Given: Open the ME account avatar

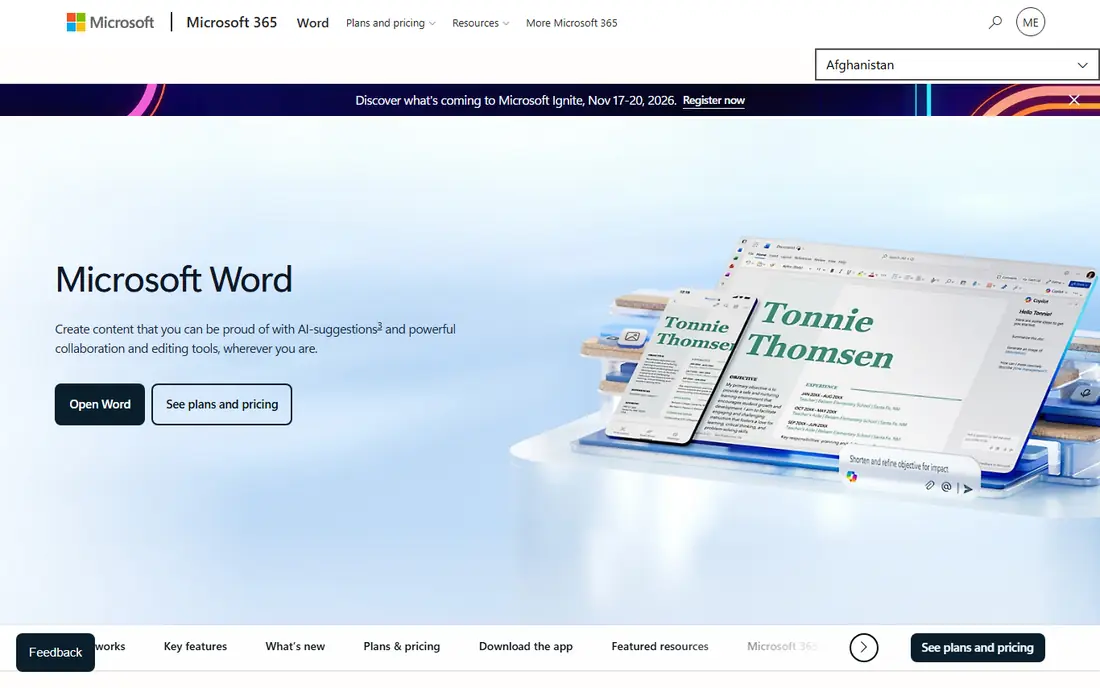Looking at the screenshot, I should coord(1030,22).
